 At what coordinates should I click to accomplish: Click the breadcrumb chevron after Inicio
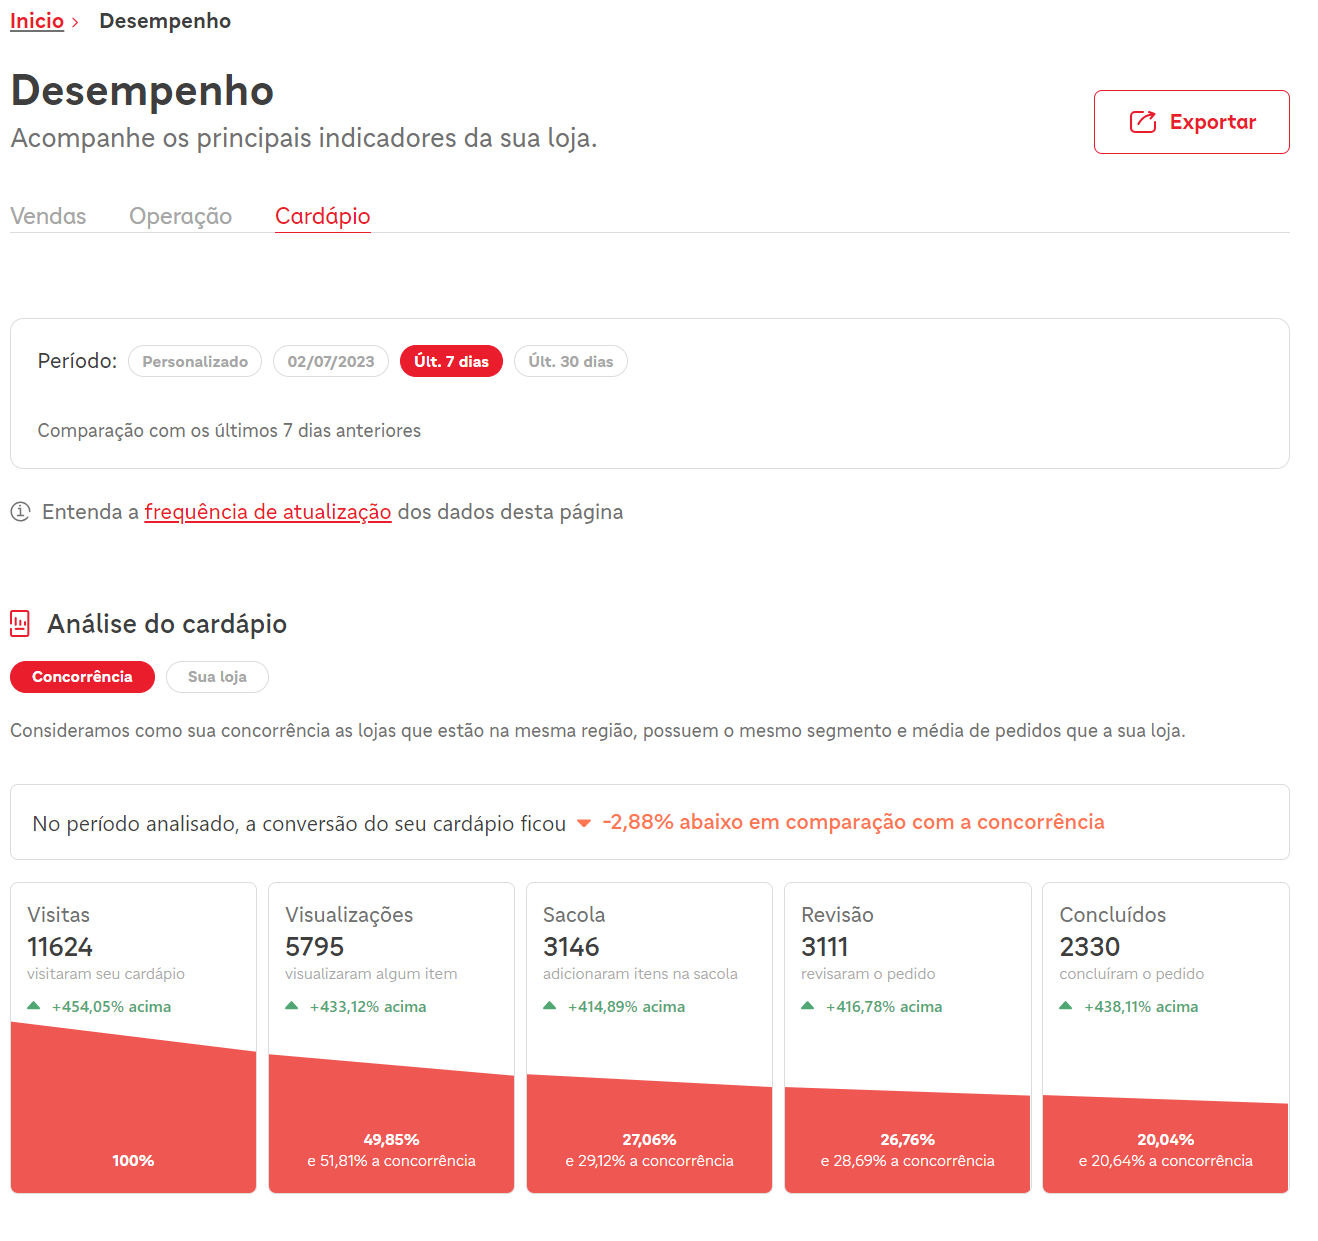75,22
